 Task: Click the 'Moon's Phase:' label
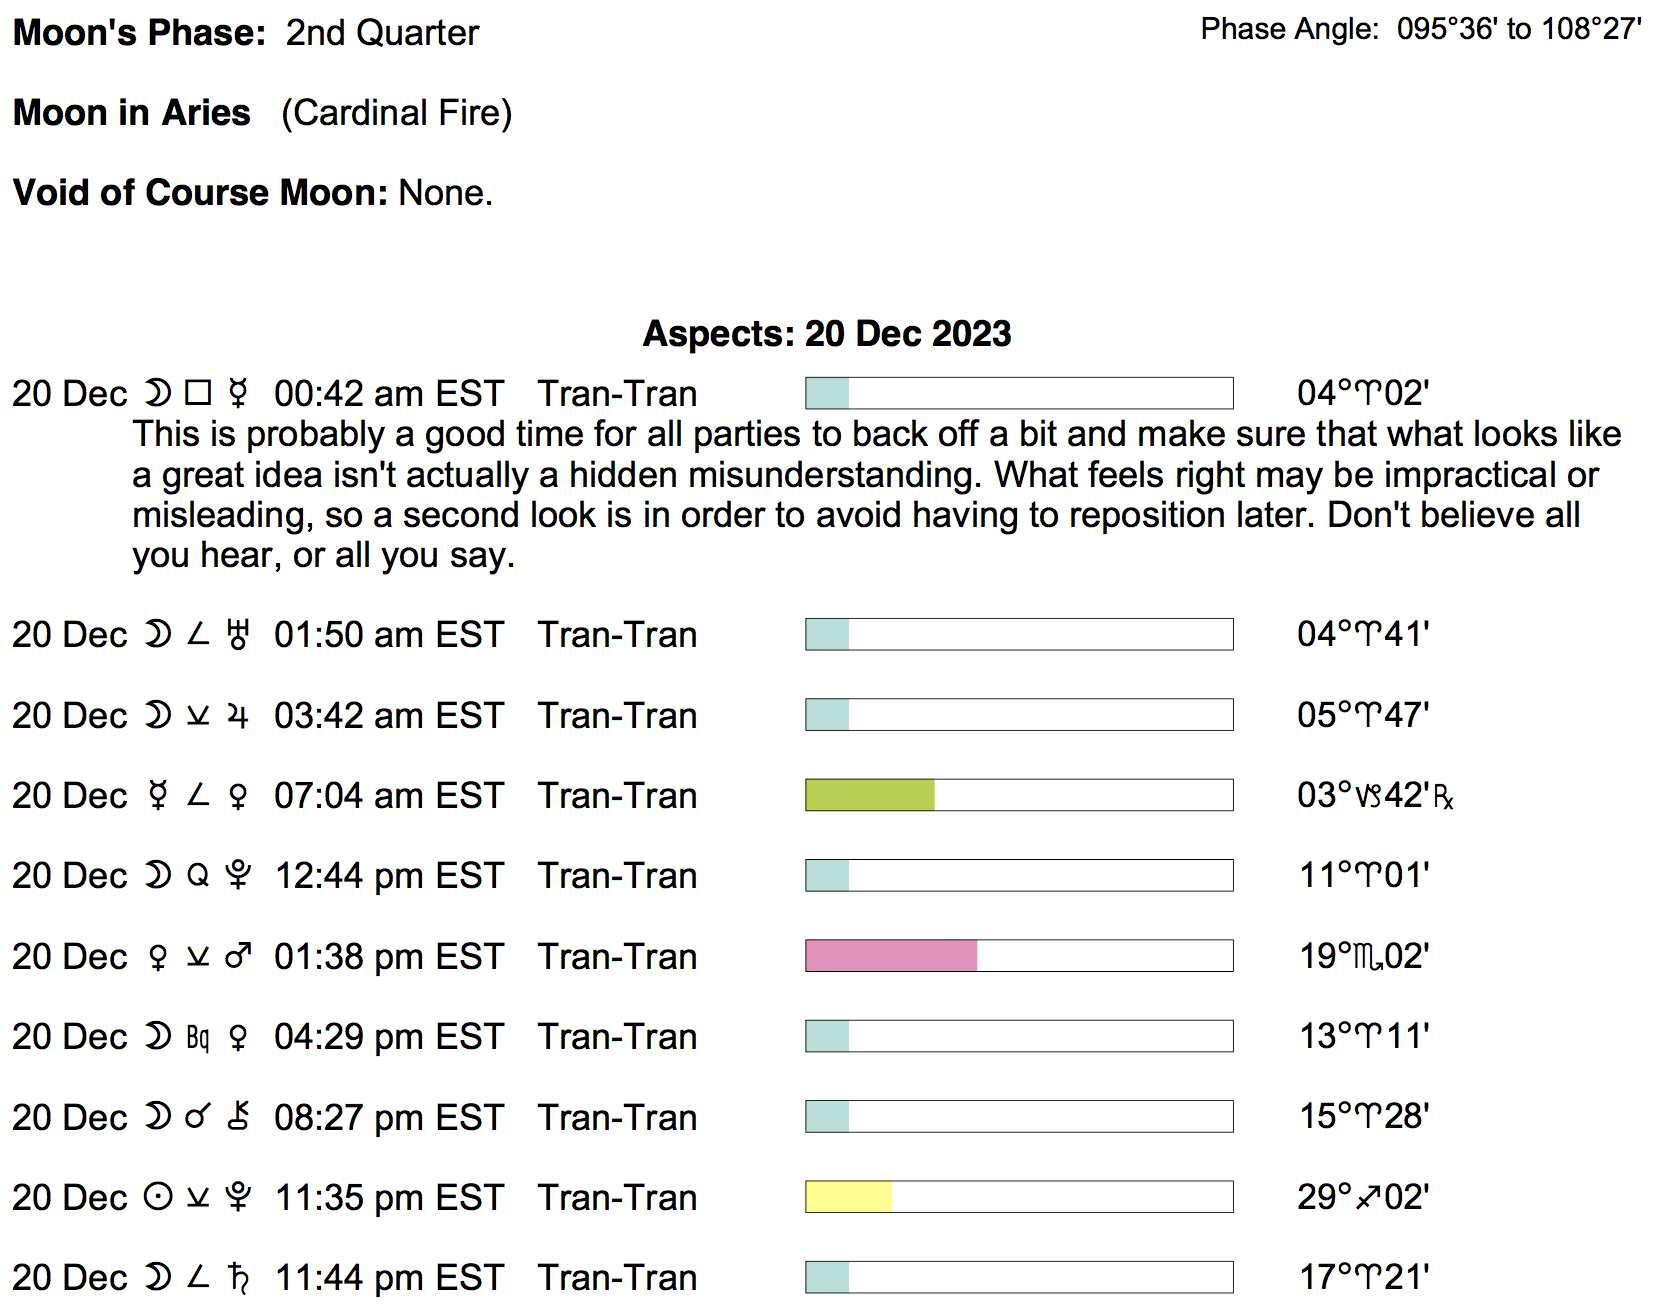140,33
